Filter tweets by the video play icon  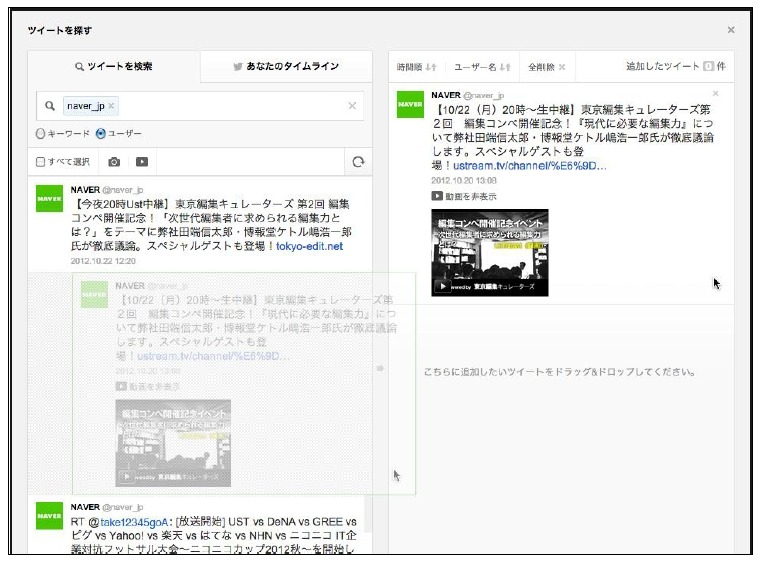[x=142, y=162]
